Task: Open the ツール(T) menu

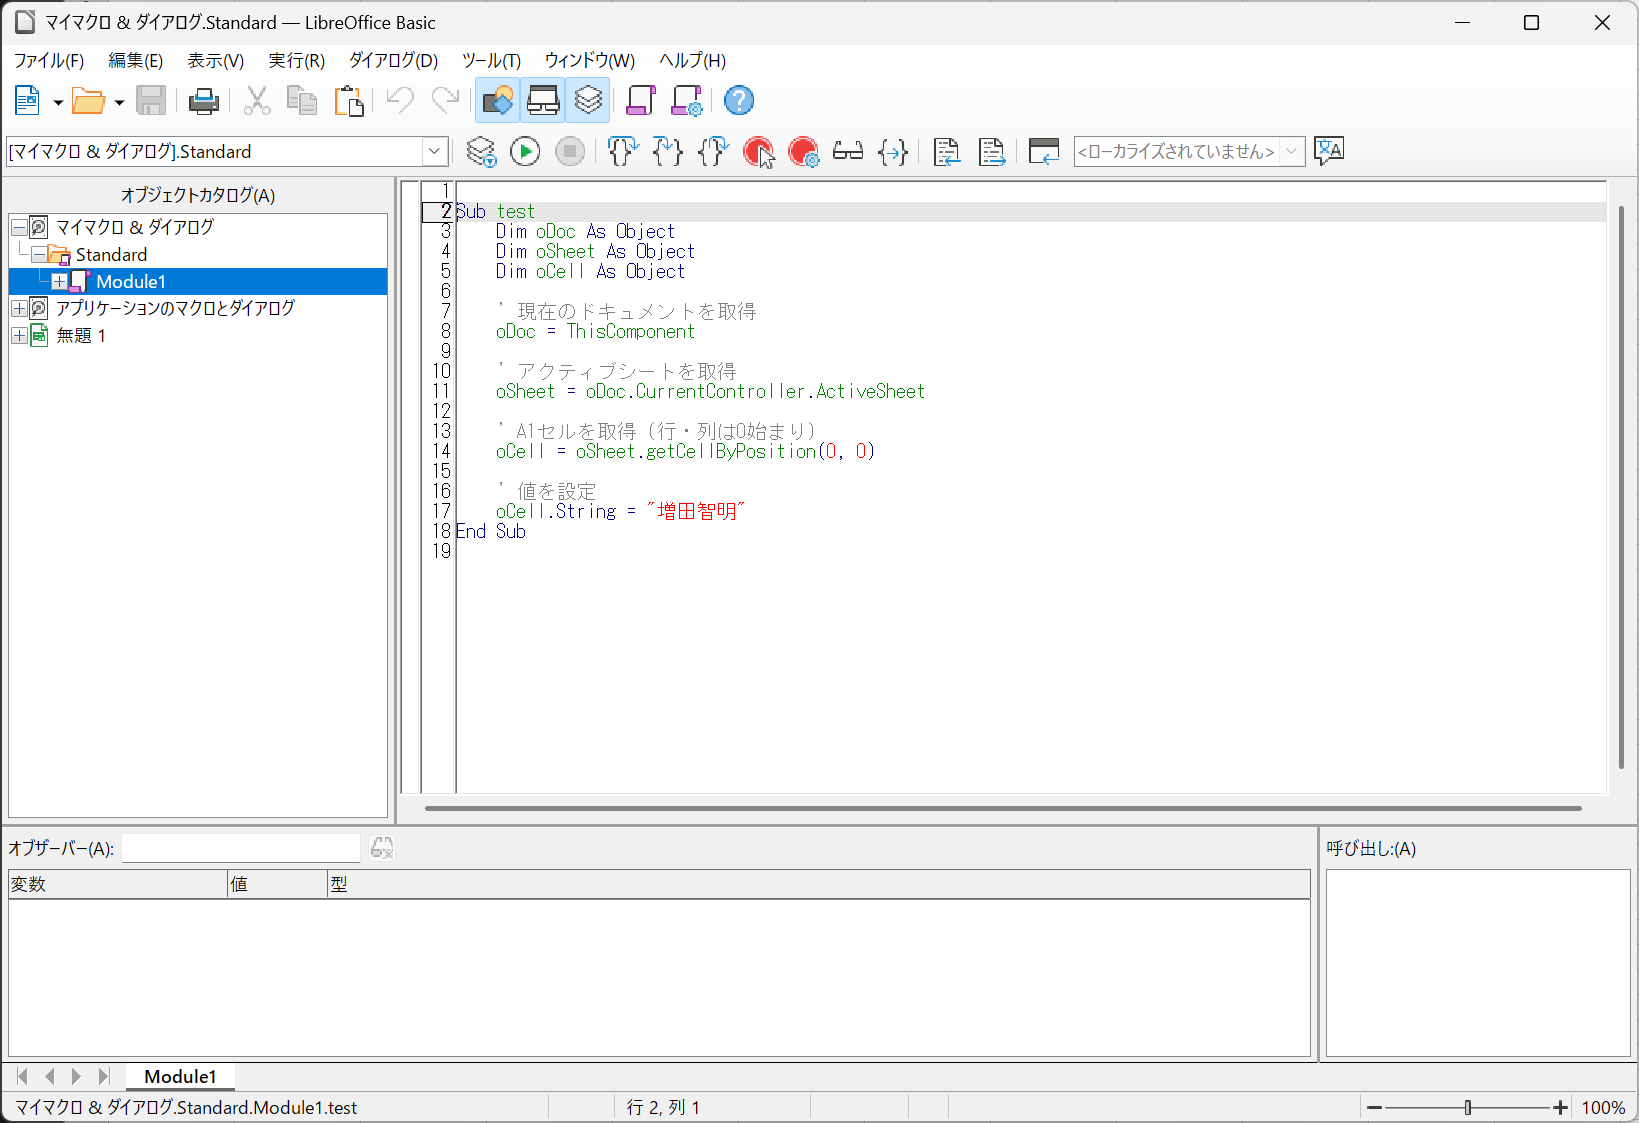Action: pyautogui.click(x=491, y=61)
